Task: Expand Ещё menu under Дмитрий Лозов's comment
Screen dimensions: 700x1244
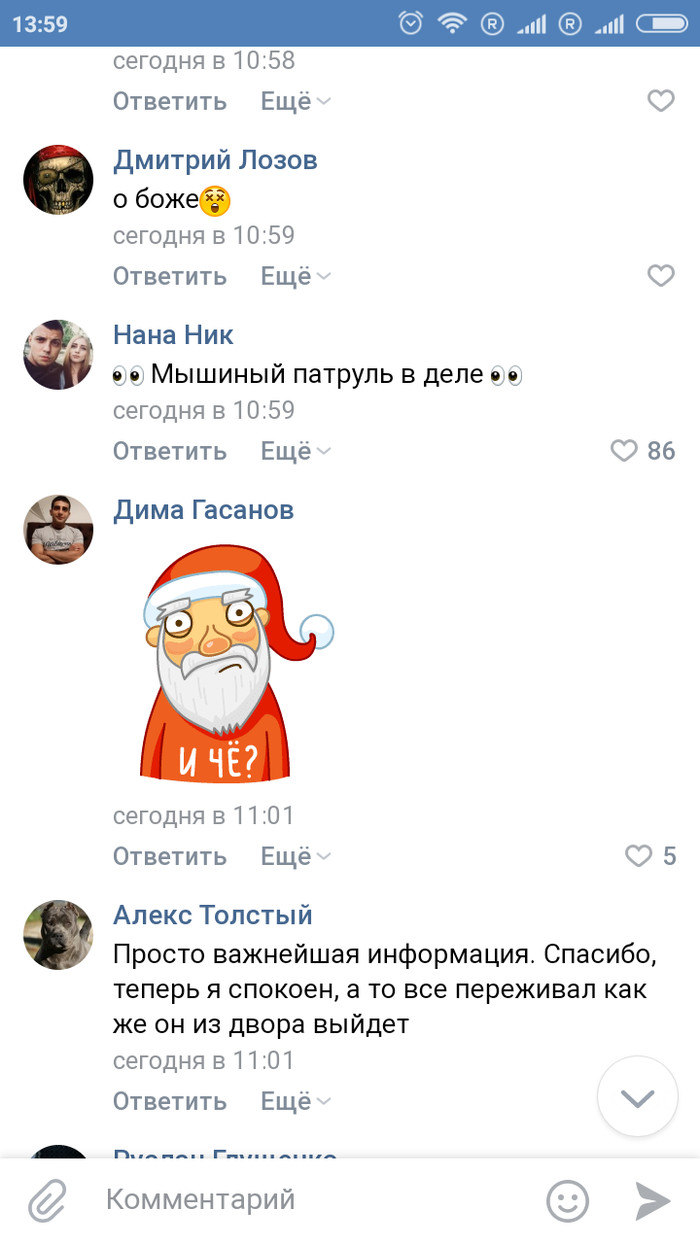Action: click(x=296, y=276)
